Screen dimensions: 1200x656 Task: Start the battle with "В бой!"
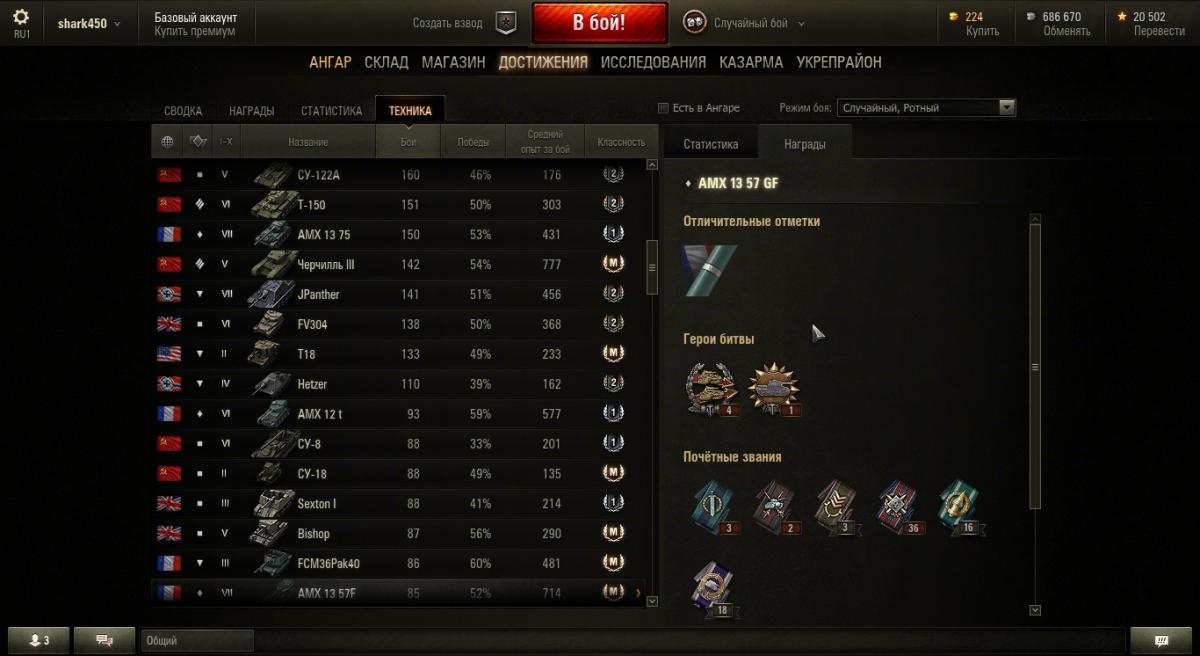tap(599, 23)
